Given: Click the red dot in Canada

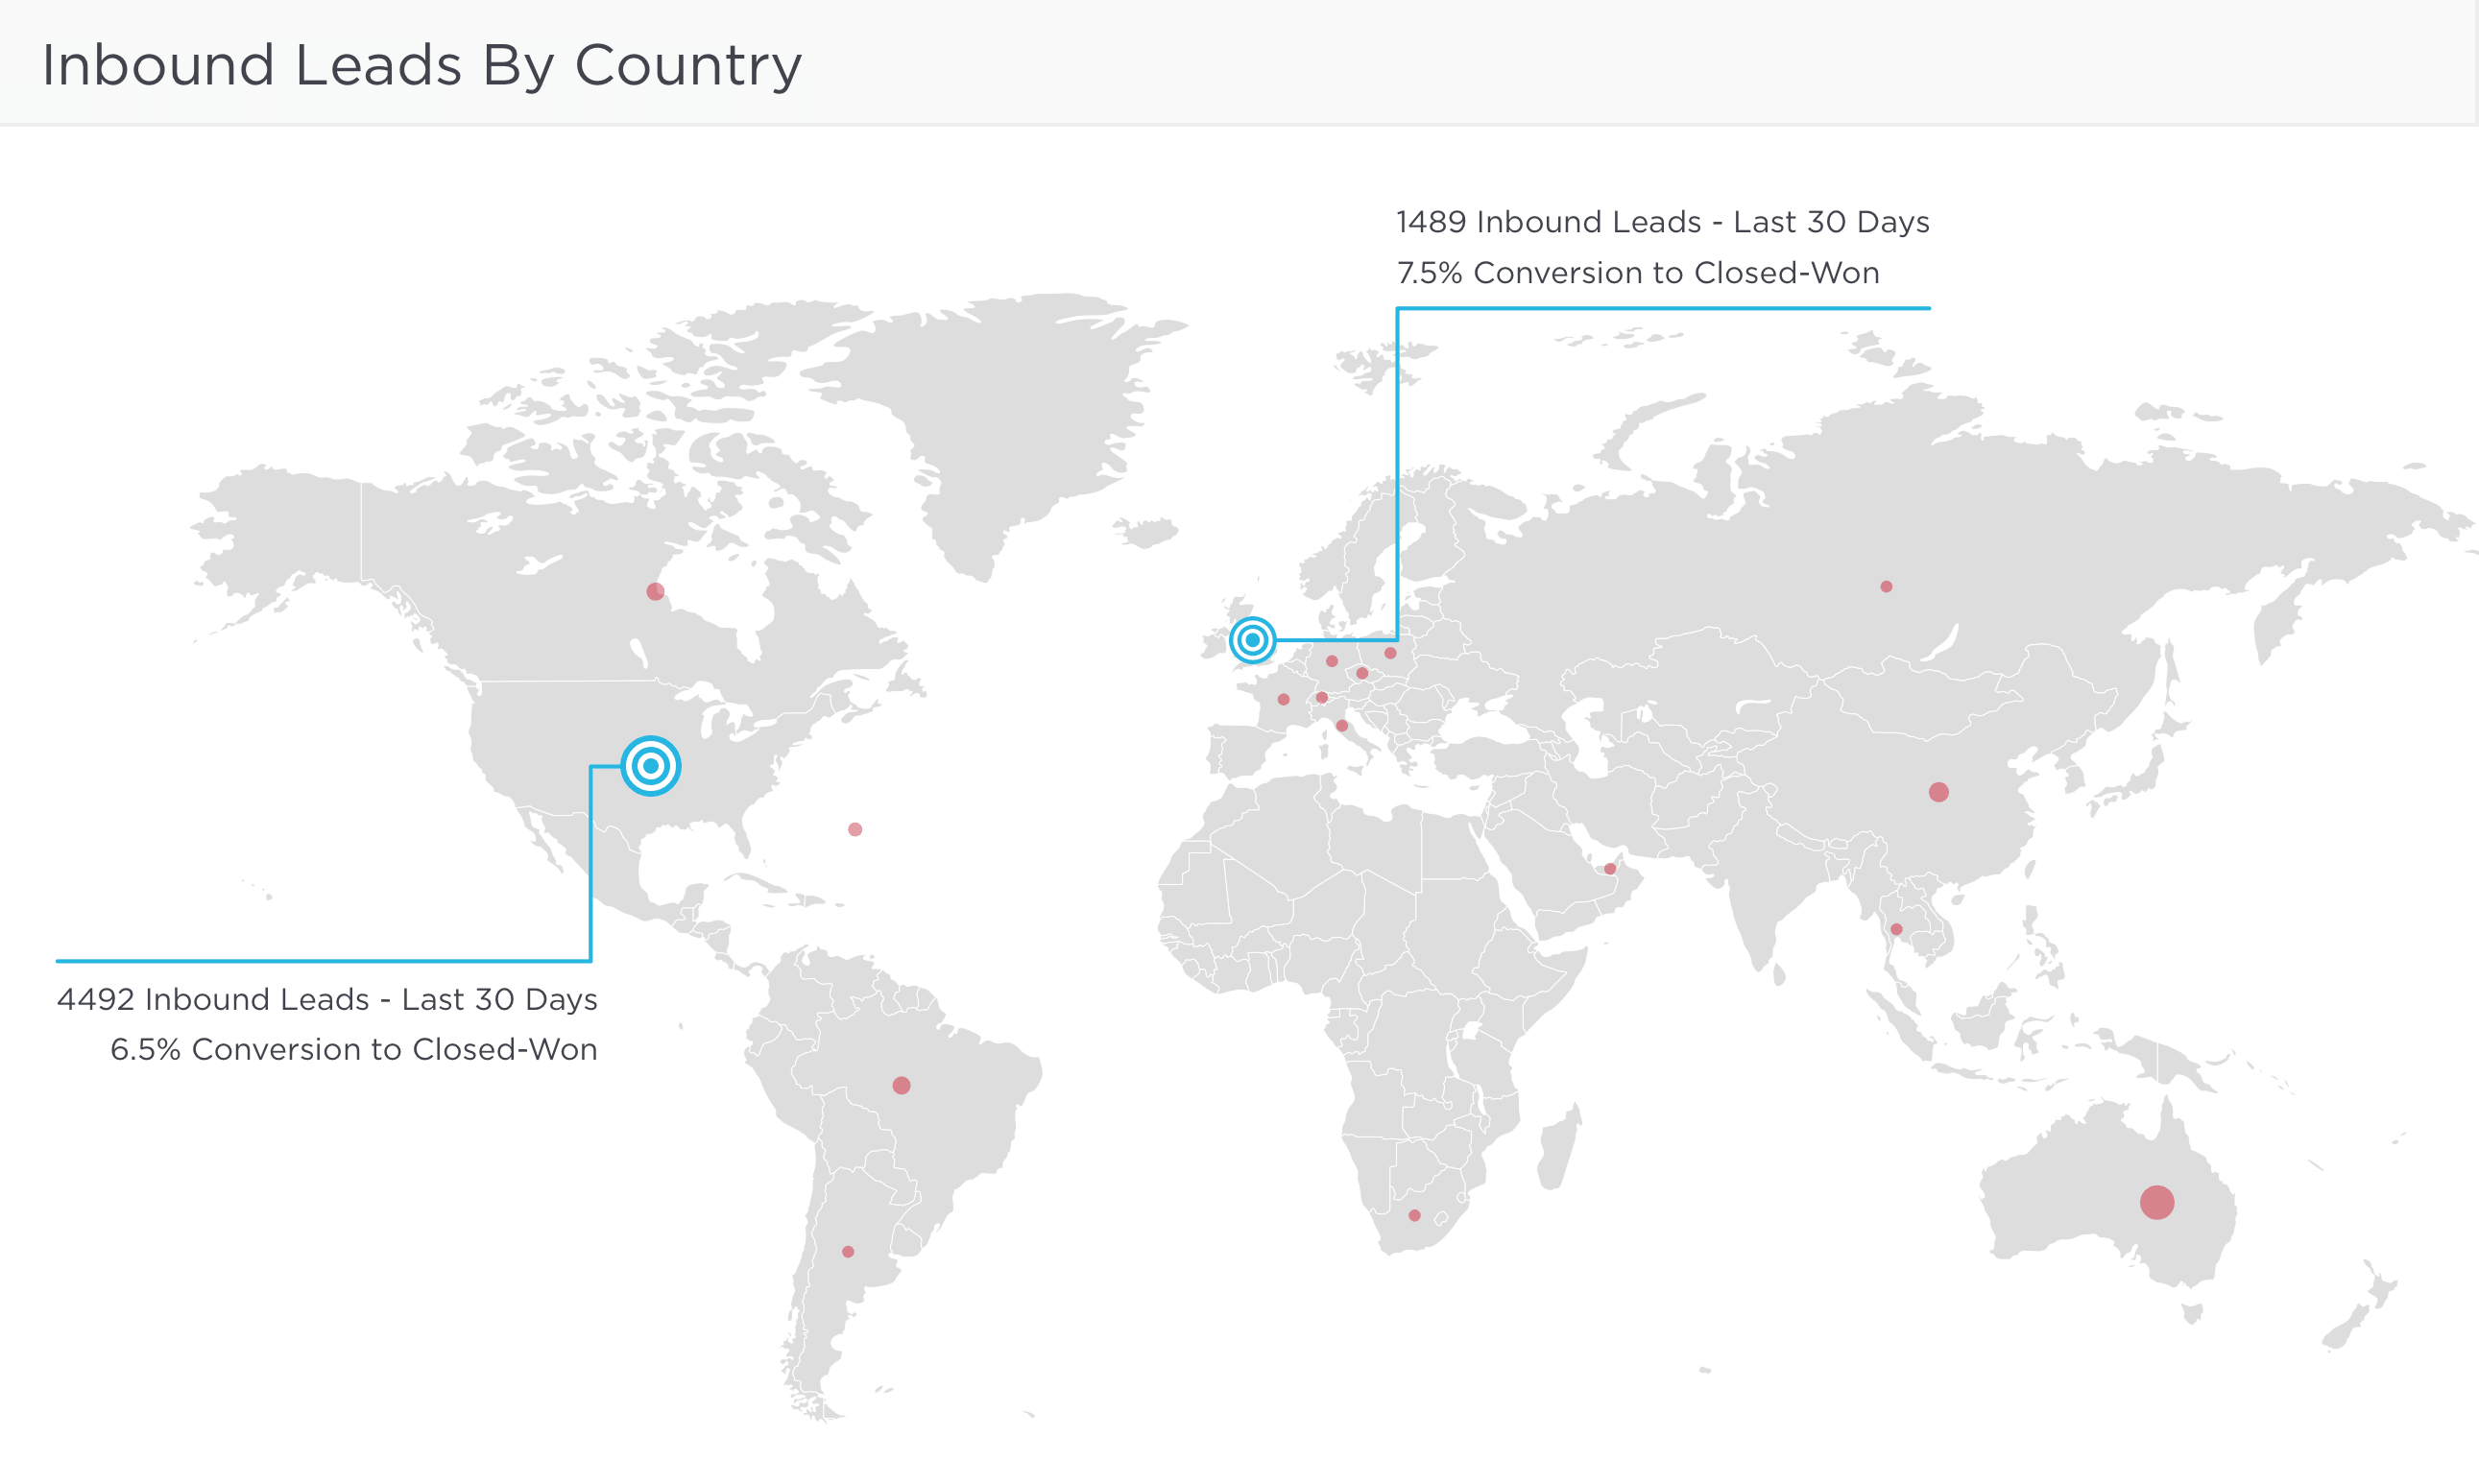Looking at the screenshot, I should 655,591.
